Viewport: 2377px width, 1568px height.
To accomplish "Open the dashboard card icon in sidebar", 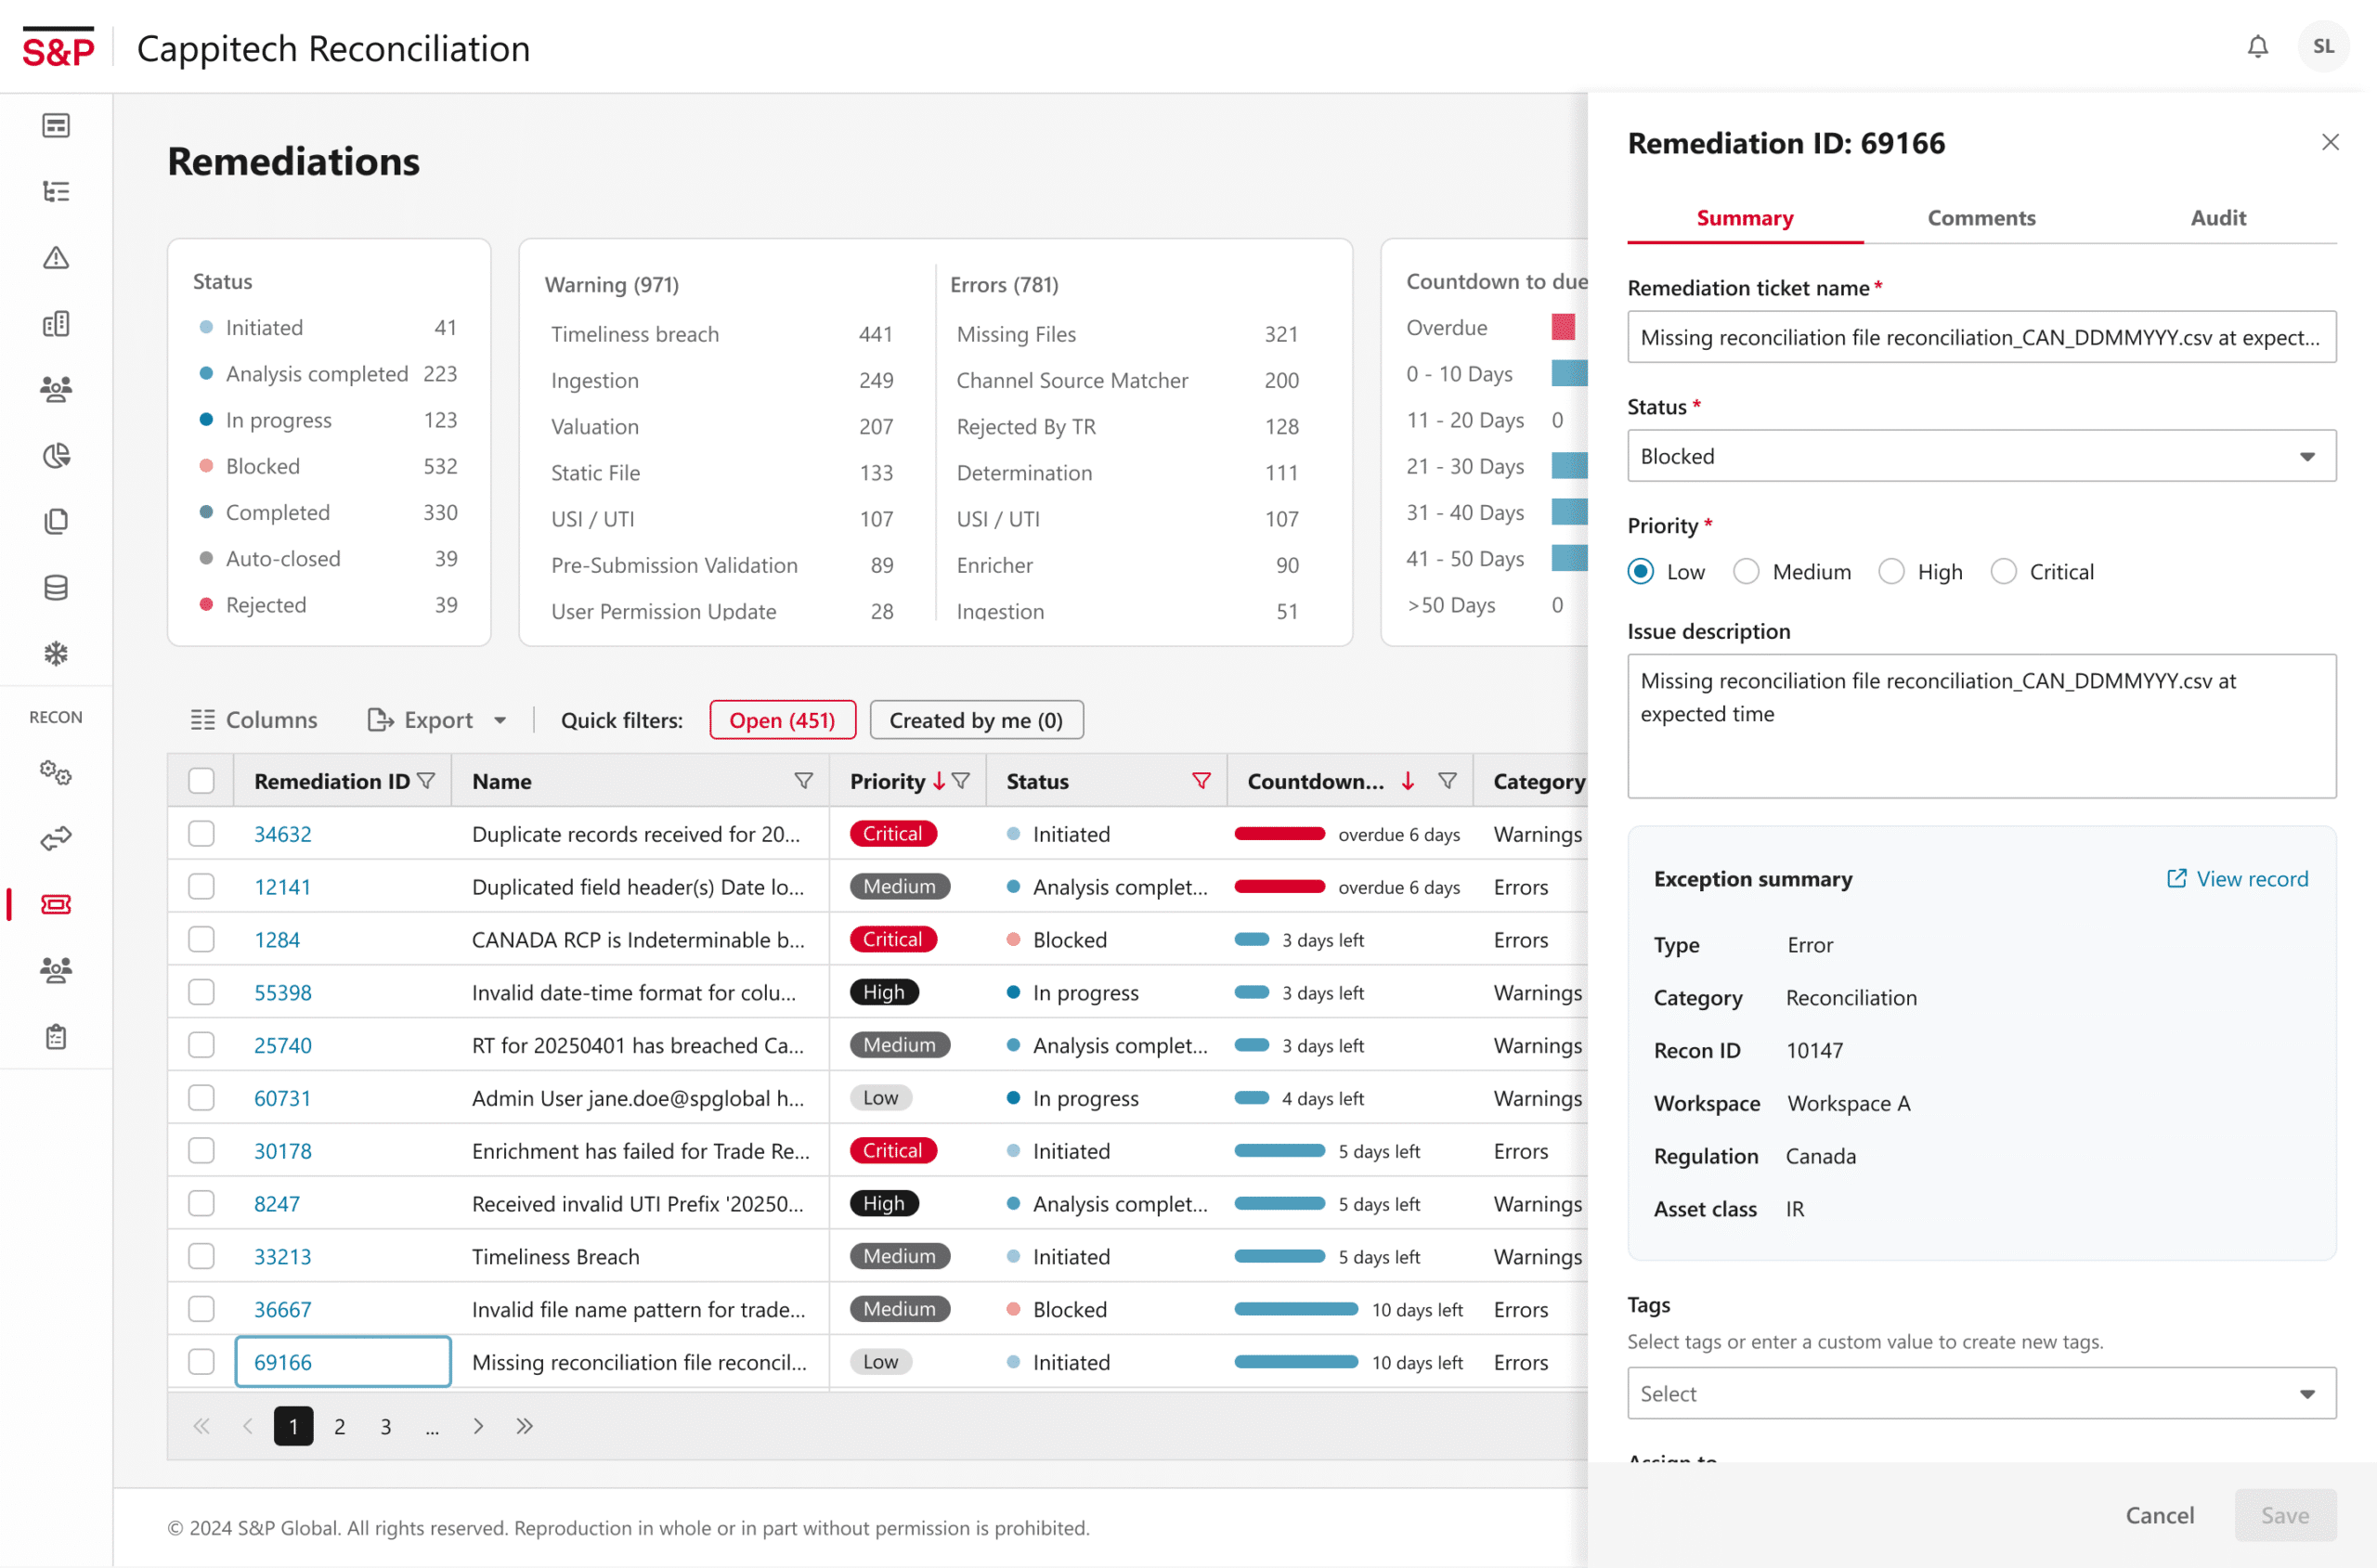I will click(x=56, y=126).
